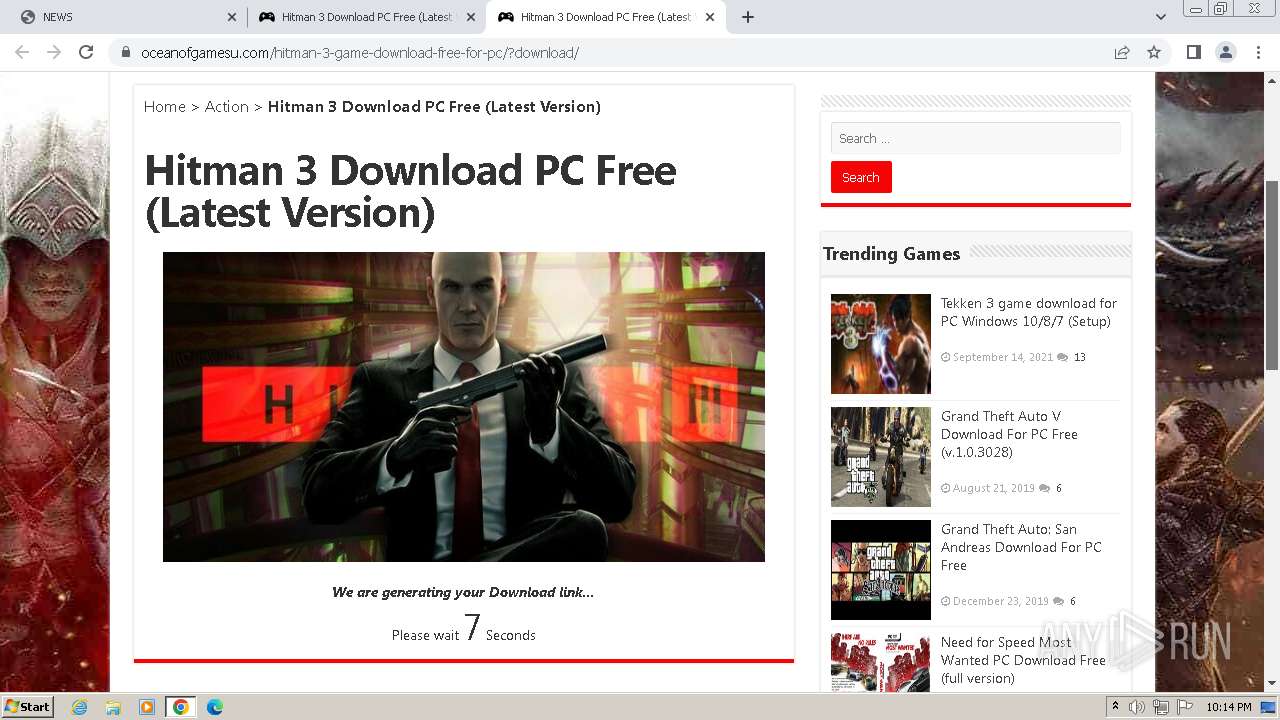Open Chrome three-dot menu
Screen dimensions: 1280x720
click(1258, 52)
